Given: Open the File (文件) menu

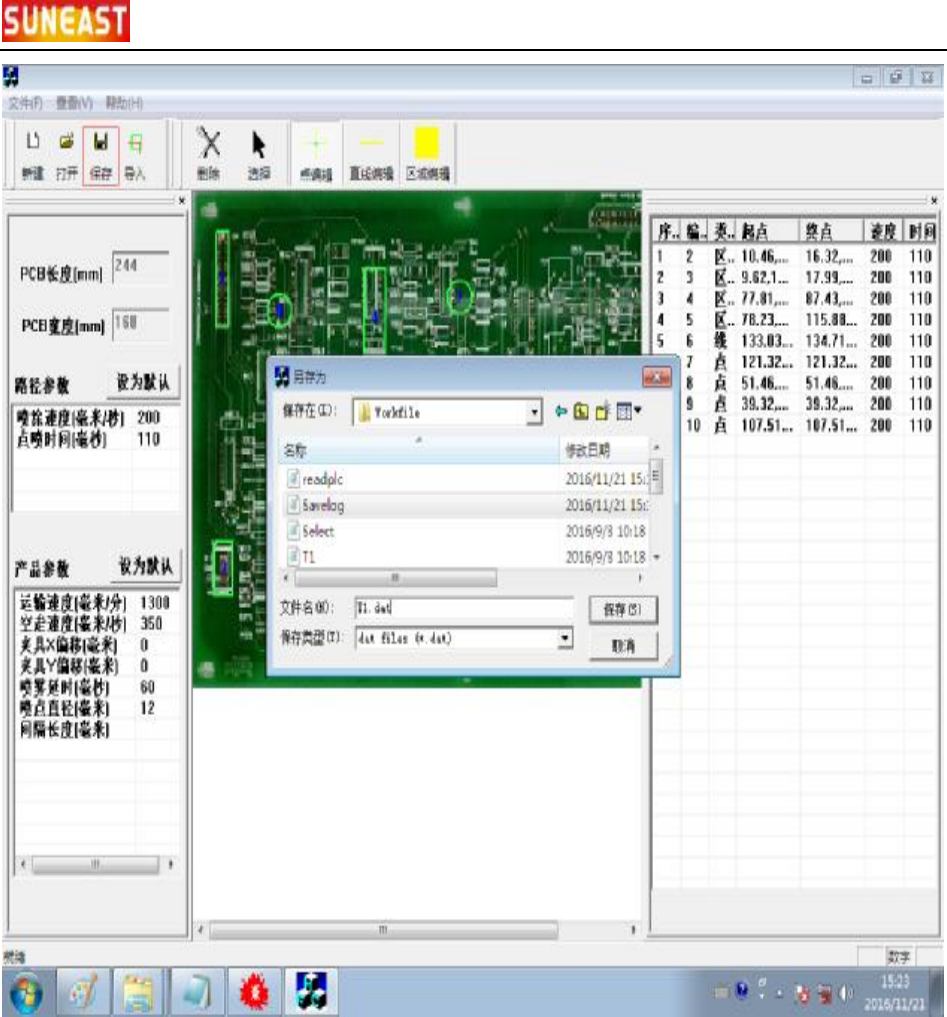Looking at the screenshot, I should pos(26,103).
